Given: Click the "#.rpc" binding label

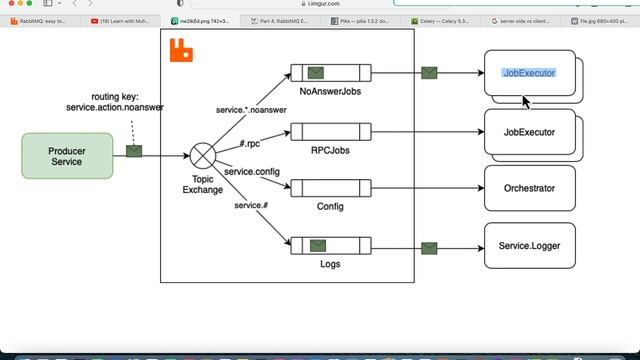Looking at the screenshot, I should click(249, 143).
